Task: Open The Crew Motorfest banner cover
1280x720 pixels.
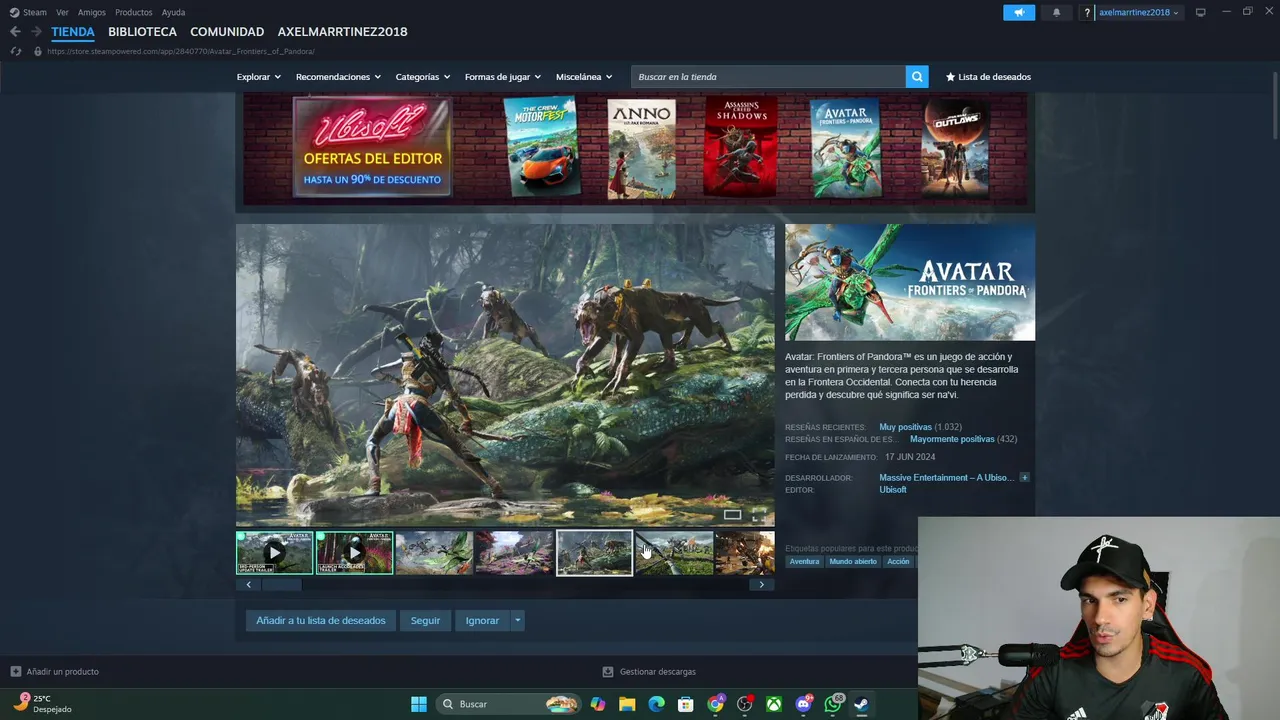Action: [541, 147]
